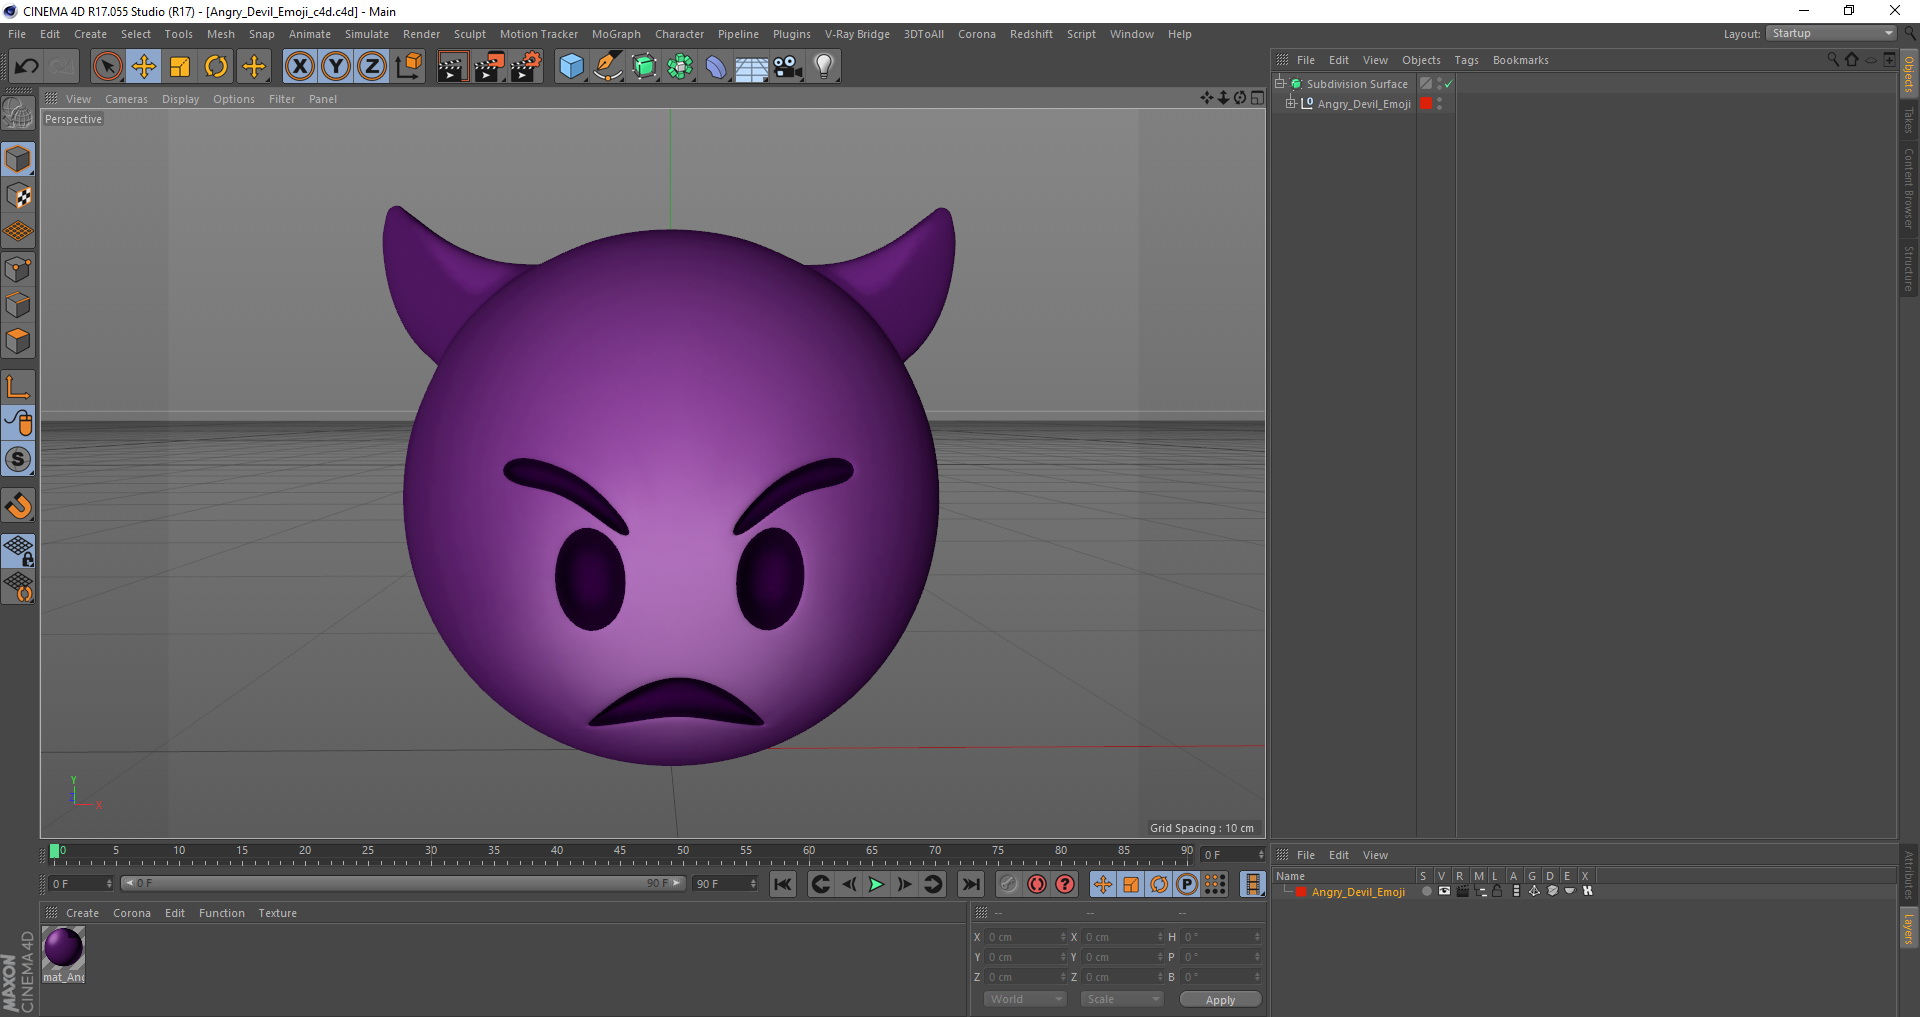1920x1017 pixels.
Task: Click the Undo arrow icon
Action: [x=26, y=67]
